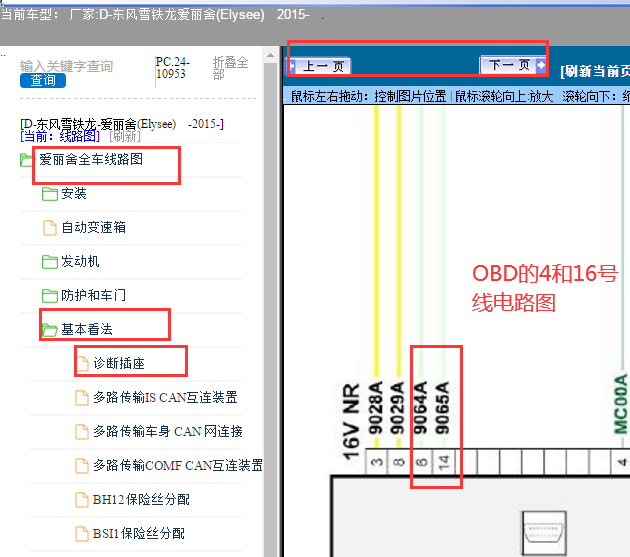Click the 查询 search button
The width and height of the screenshot is (630, 557).
tap(43, 80)
